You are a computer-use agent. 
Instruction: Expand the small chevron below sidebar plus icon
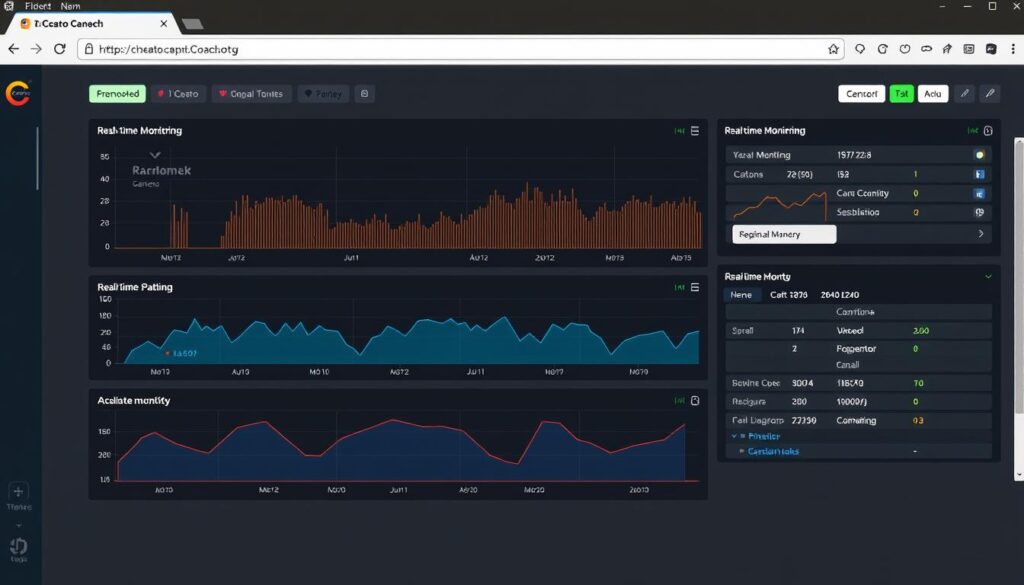pos(18,525)
